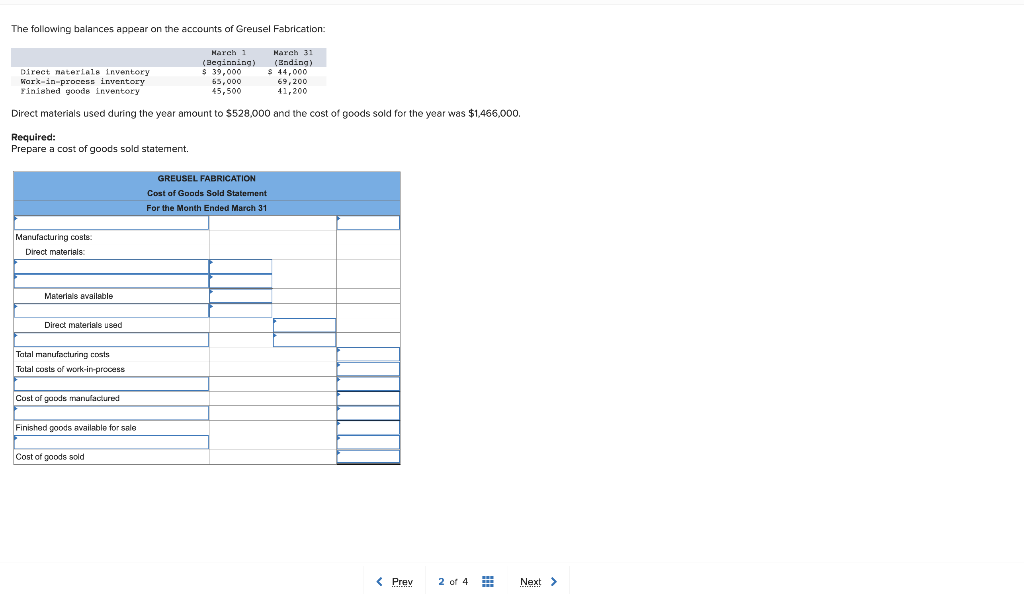Click the '41,200' ending finished goods value
This screenshot has height=600, width=1024.
[x=292, y=91]
